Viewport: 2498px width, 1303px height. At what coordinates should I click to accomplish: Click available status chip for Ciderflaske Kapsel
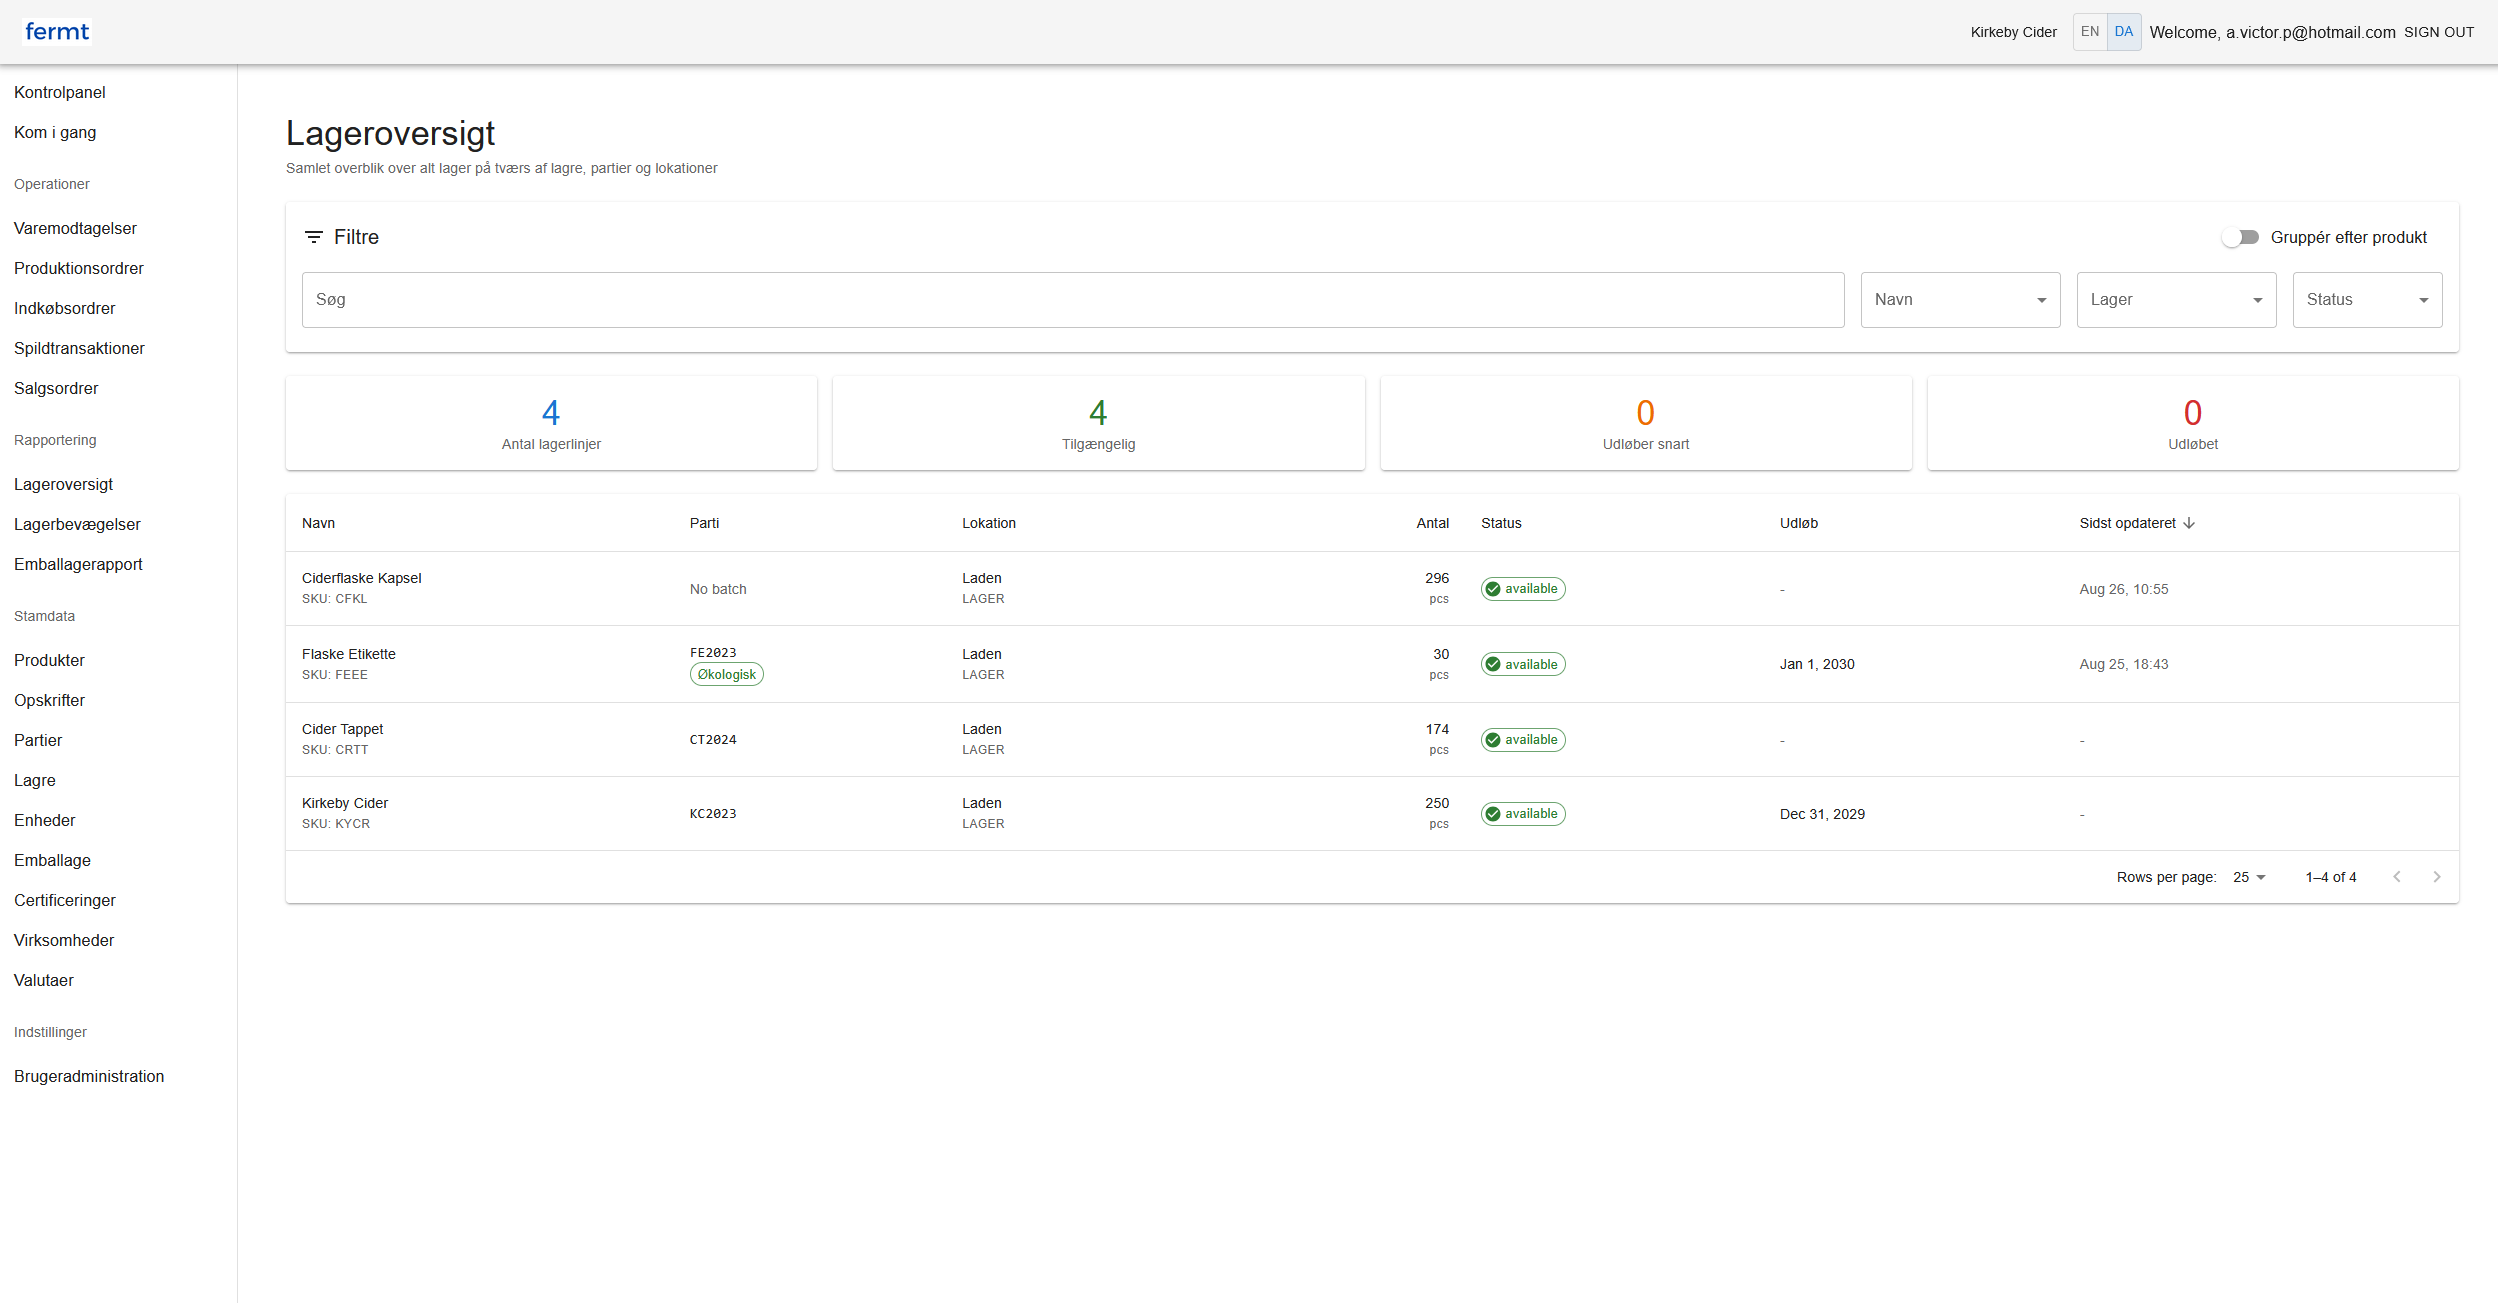pos(1522,589)
